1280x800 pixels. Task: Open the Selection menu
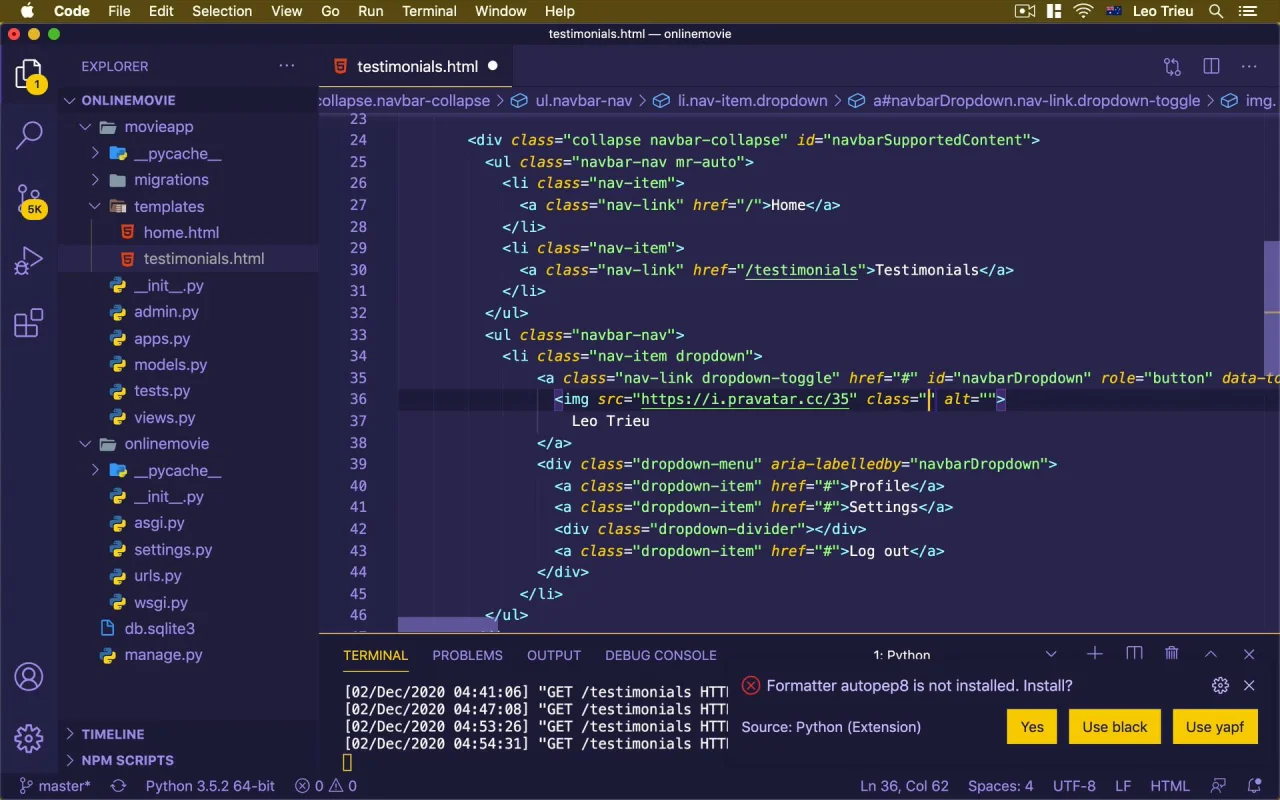(222, 11)
